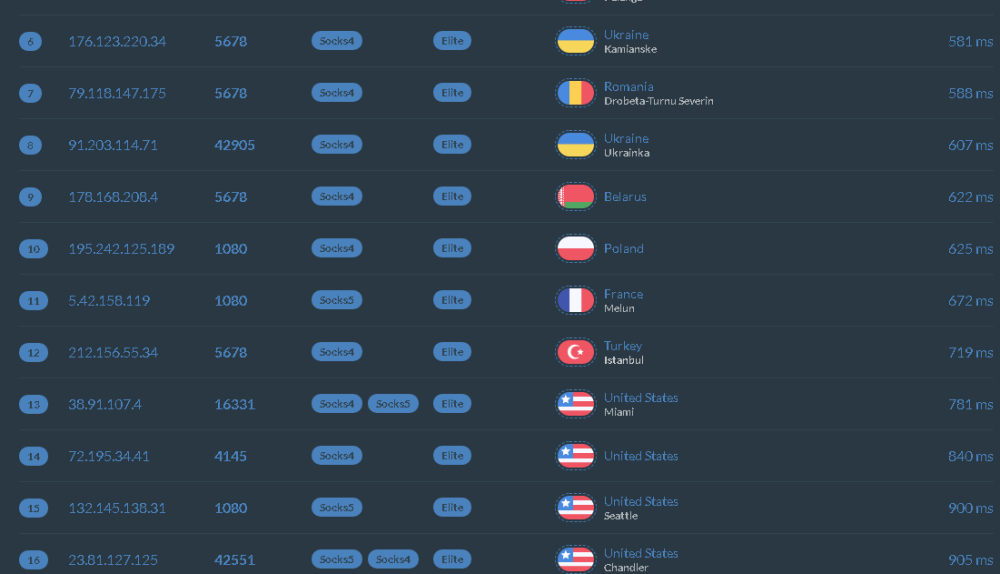Click the Romania flag icon
The image size is (1000, 574).
[x=575, y=93]
